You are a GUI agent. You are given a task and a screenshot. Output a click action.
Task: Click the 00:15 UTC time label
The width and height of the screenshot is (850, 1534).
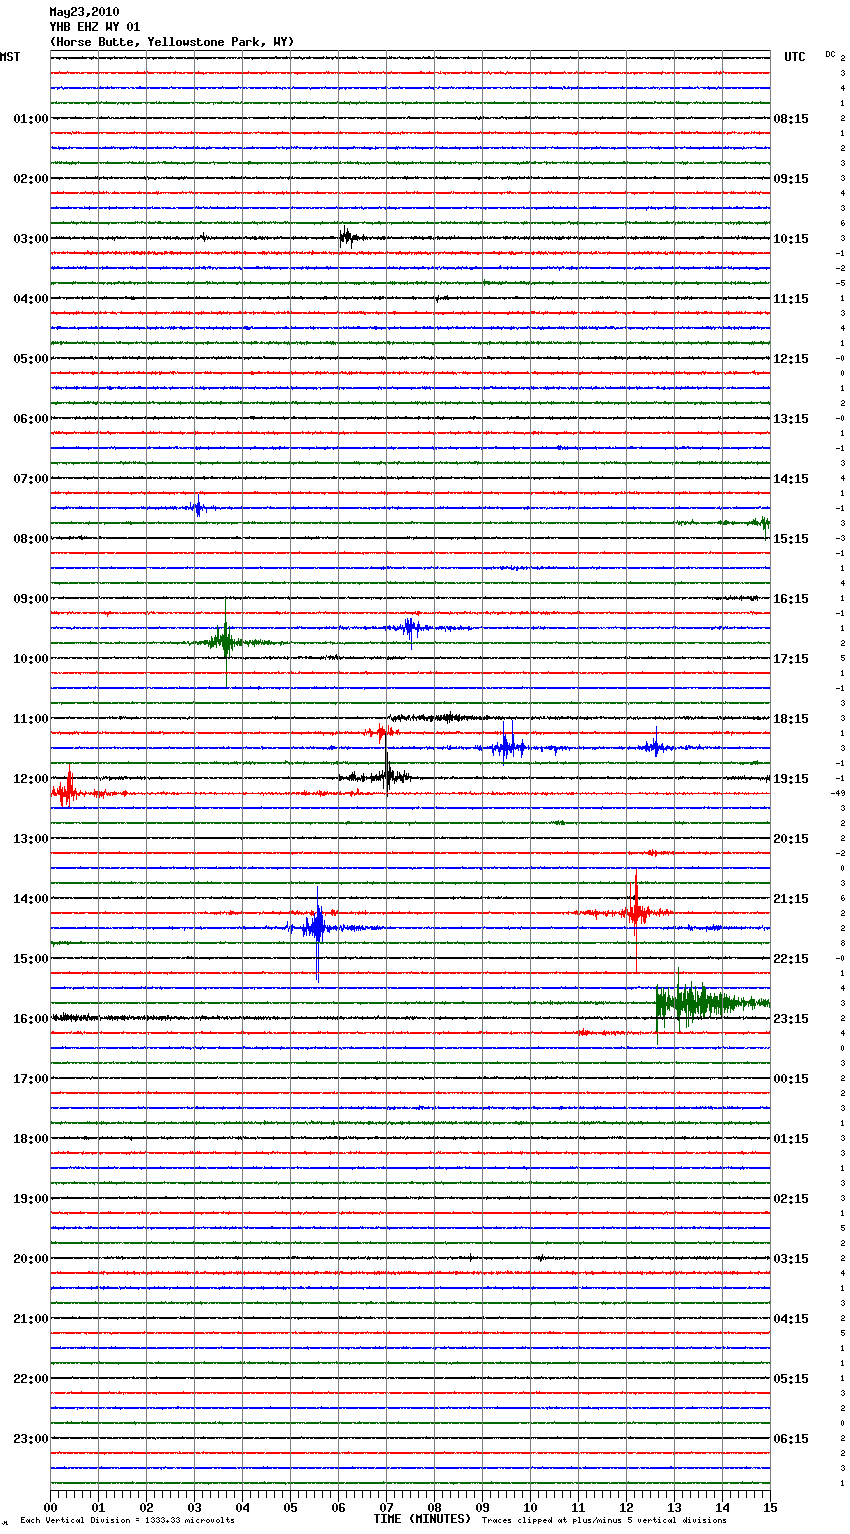(791, 1079)
